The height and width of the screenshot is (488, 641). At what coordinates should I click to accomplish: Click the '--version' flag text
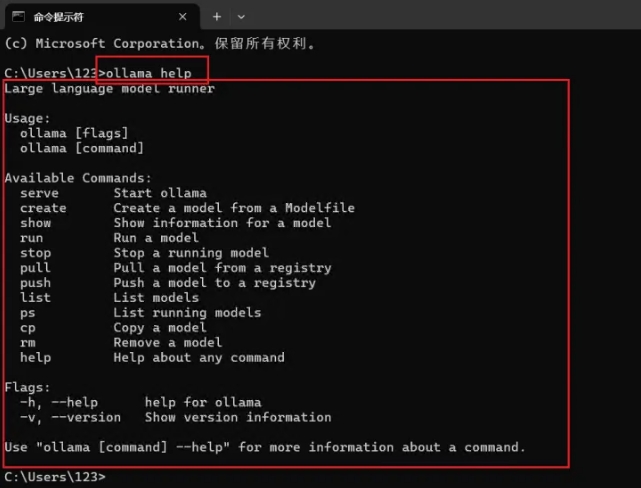[x=86, y=418]
